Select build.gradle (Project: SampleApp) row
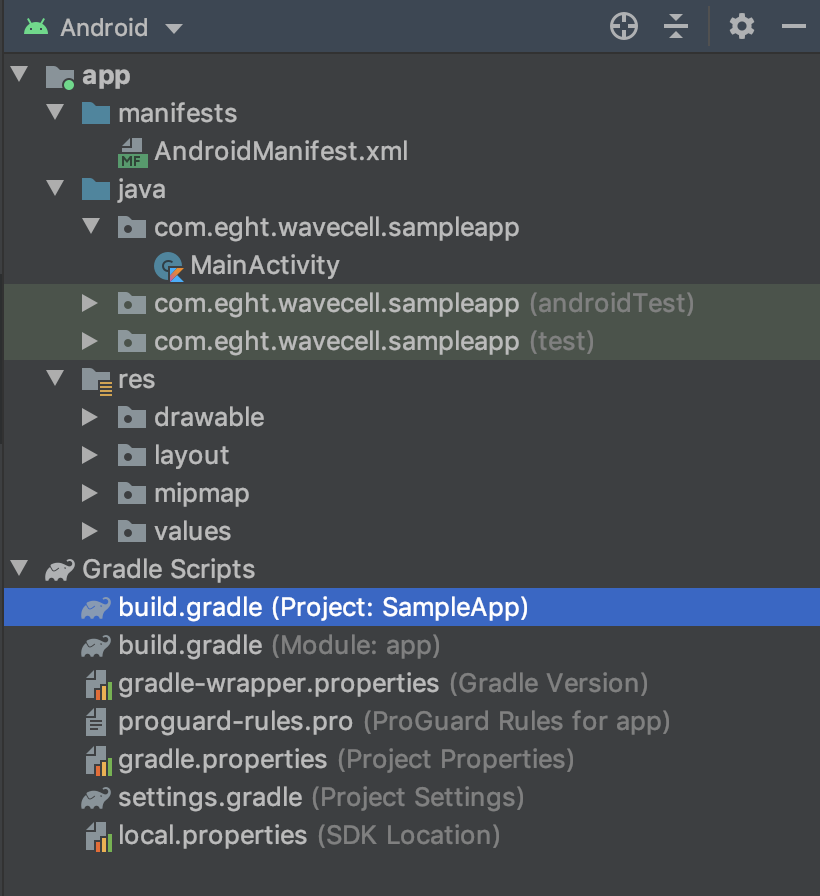This screenshot has width=820, height=896. click(322, 608)
